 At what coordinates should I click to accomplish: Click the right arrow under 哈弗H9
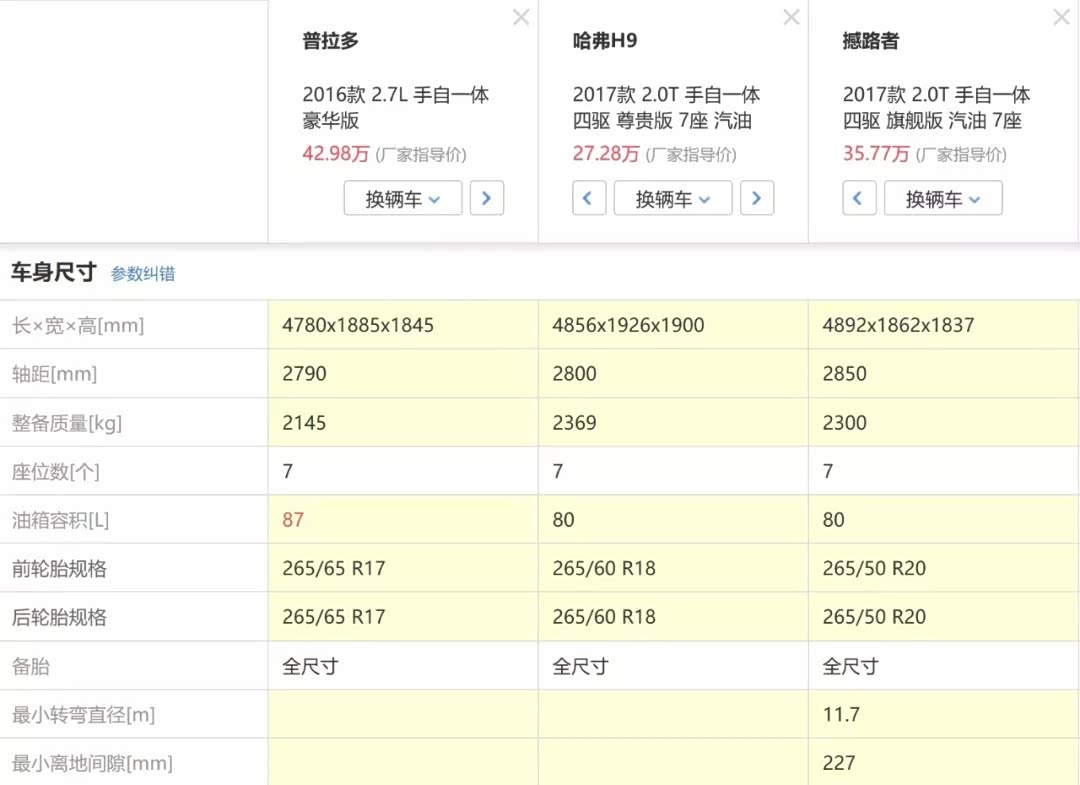(x=757, y=198)
